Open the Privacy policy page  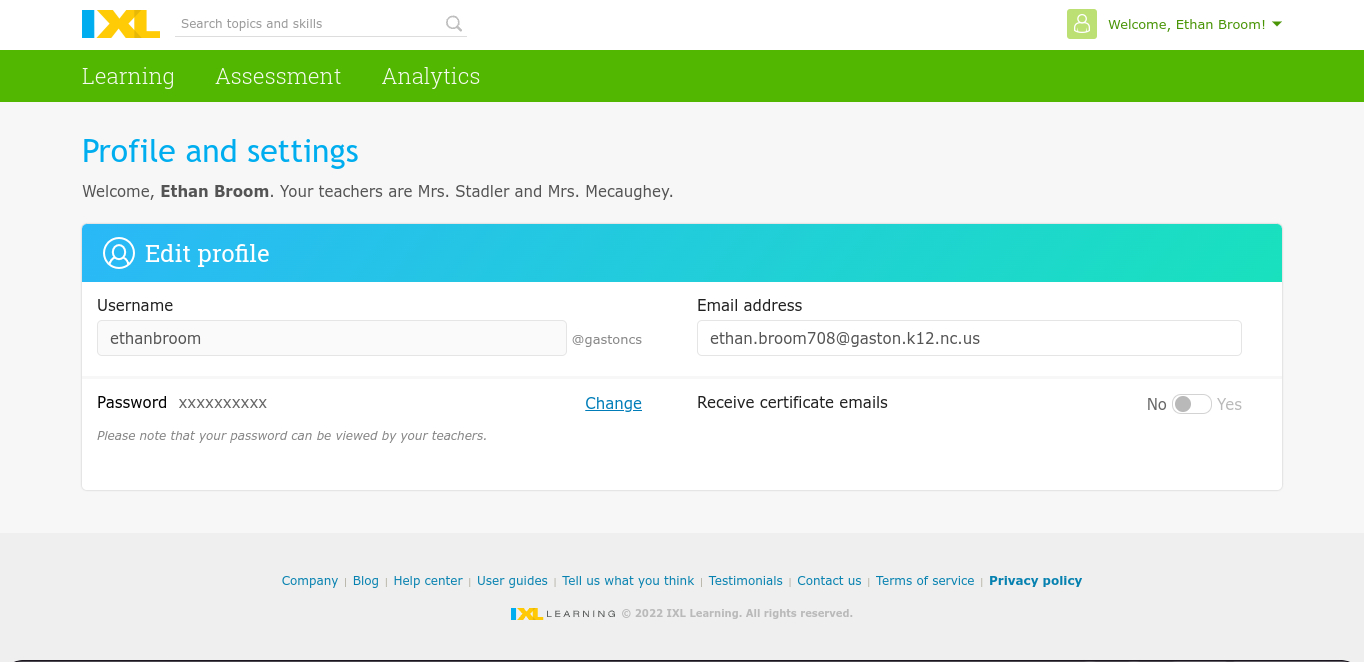[x=1035, y=580]
